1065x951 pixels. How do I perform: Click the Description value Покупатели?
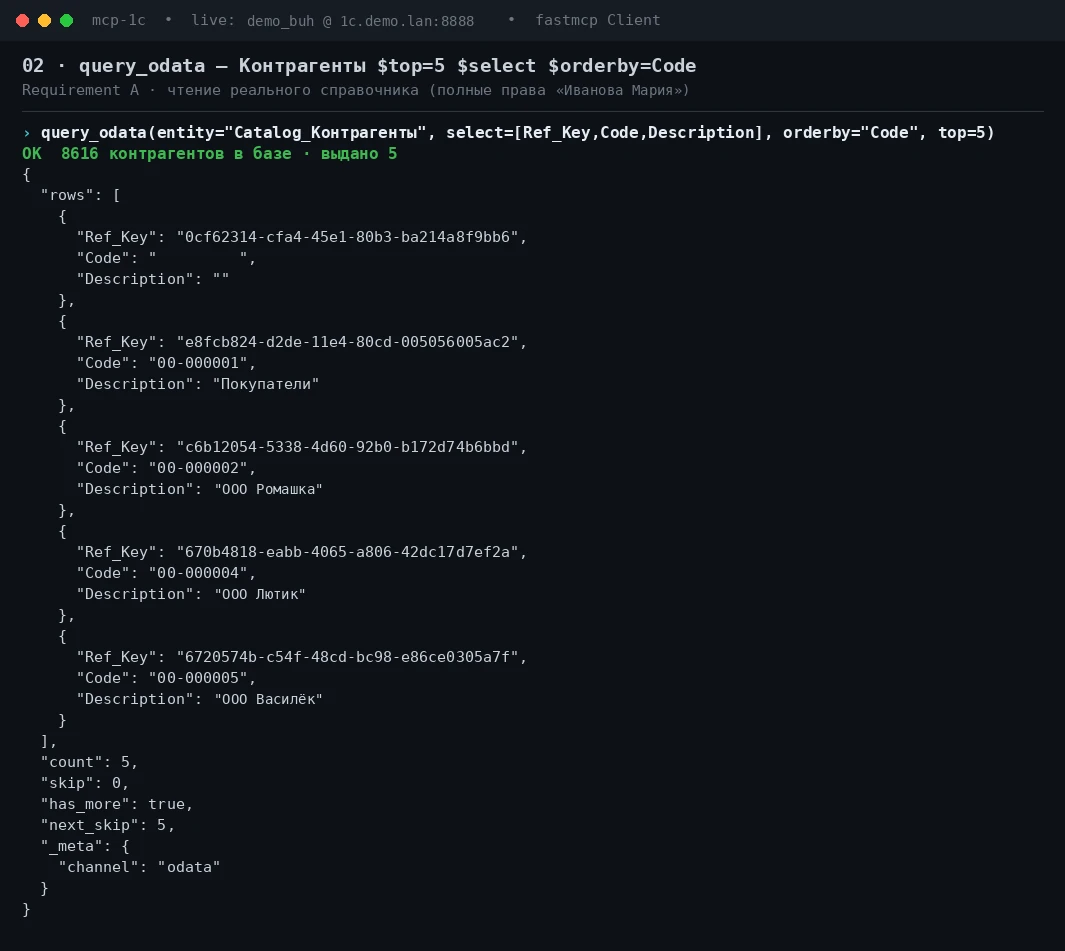pyautogui.click(x=266, y=384)
